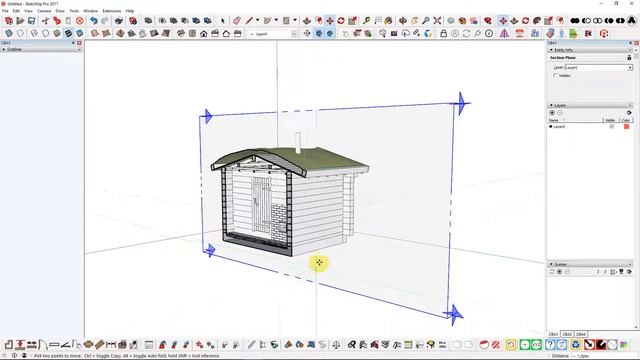Choose the Line pencil tool

(x=249, y=20)
